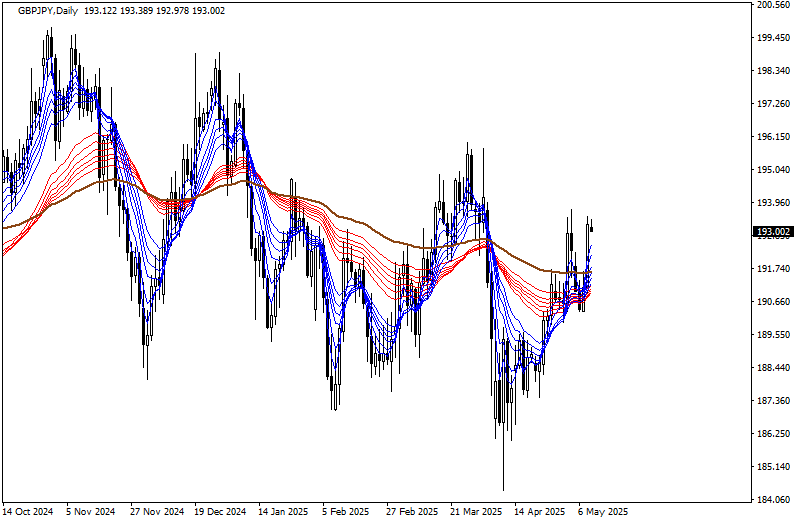Click the GBPJPY,Daily chart title
This screenshot has height=523, width=797.
tap(48, 11)
